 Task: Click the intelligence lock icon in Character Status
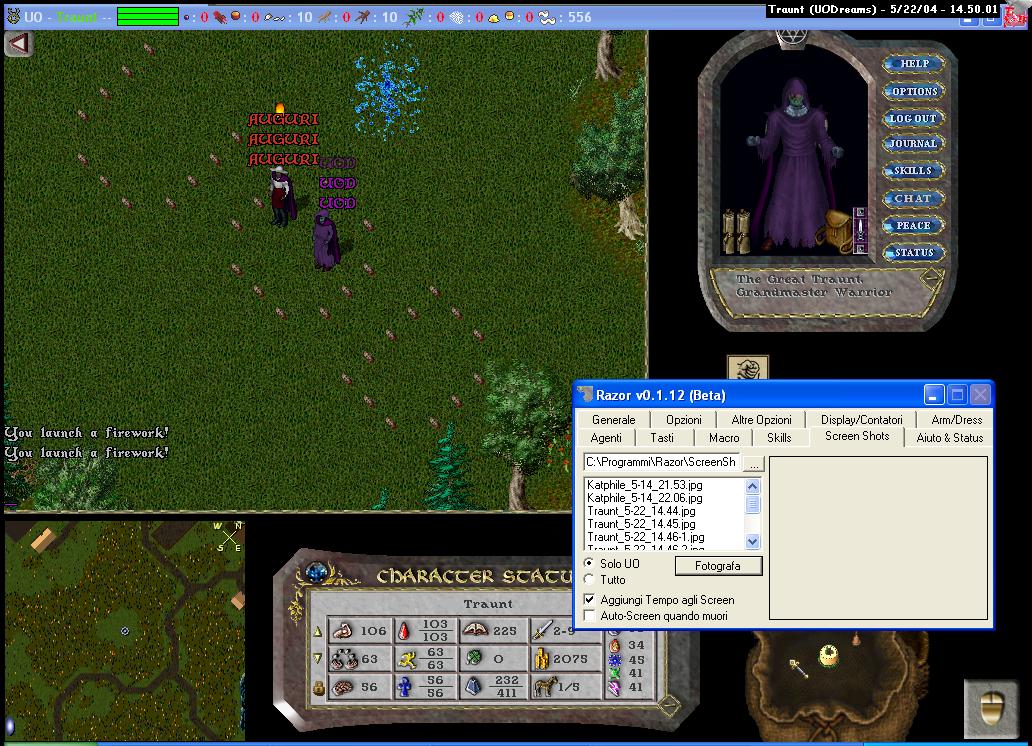[x=319, y=688]
